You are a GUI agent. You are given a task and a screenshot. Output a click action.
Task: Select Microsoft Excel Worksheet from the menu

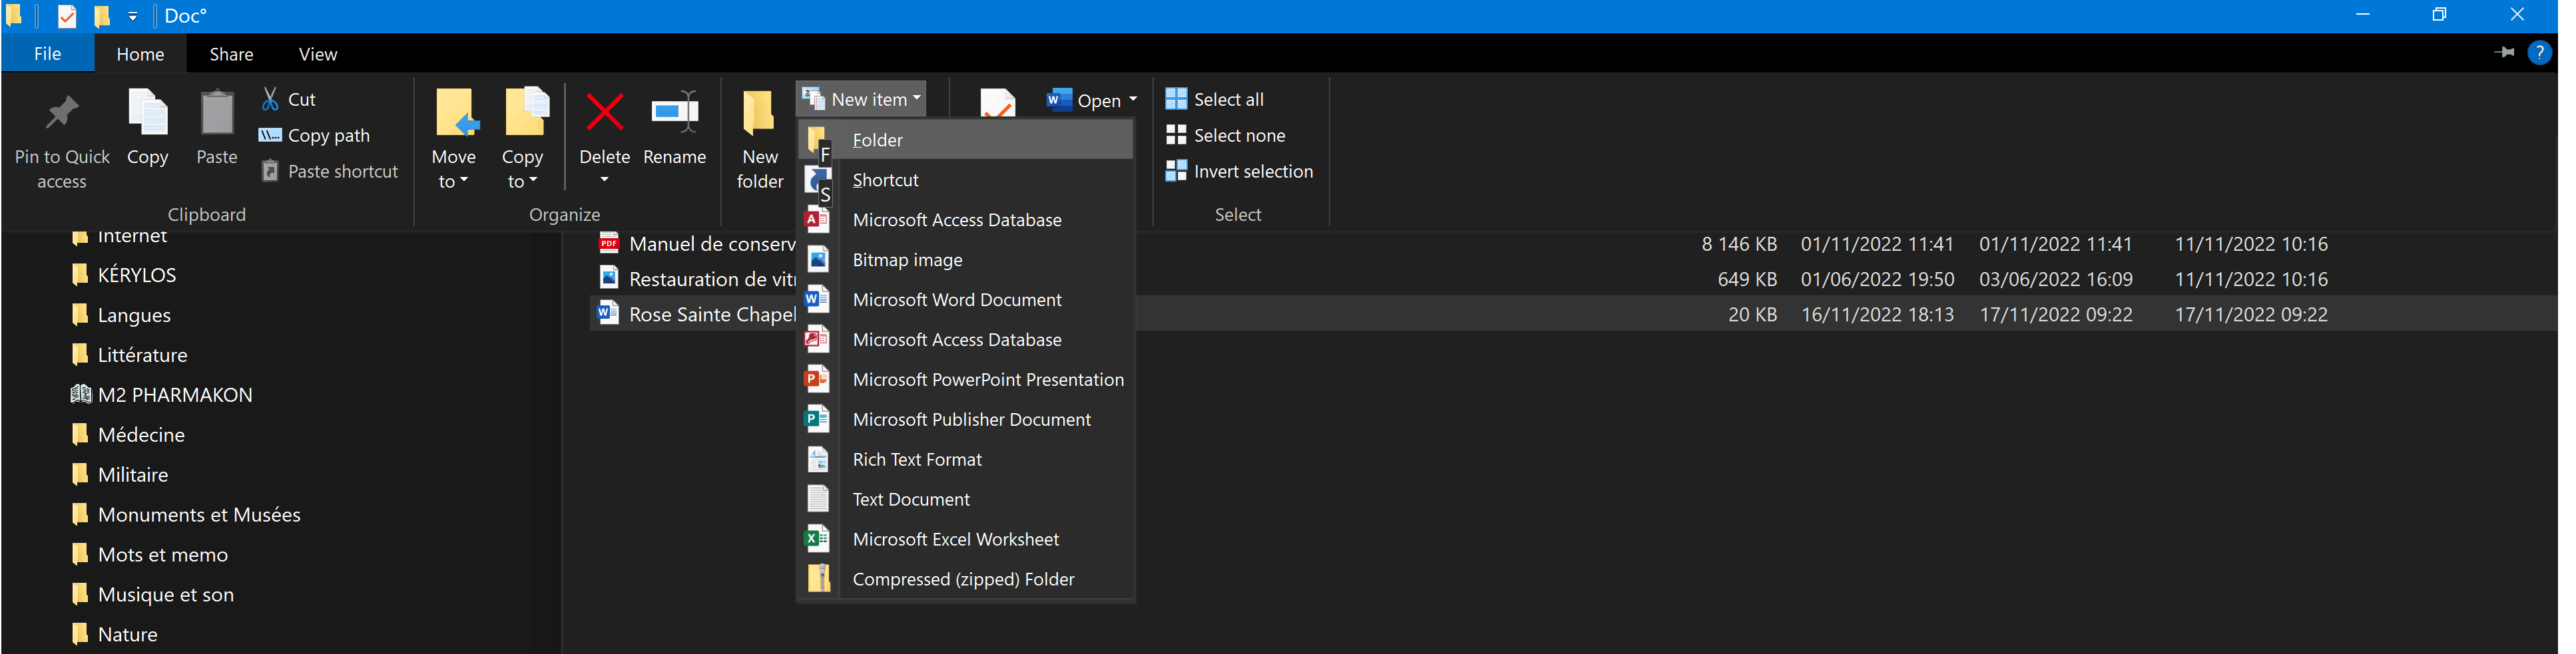(955, 538)
